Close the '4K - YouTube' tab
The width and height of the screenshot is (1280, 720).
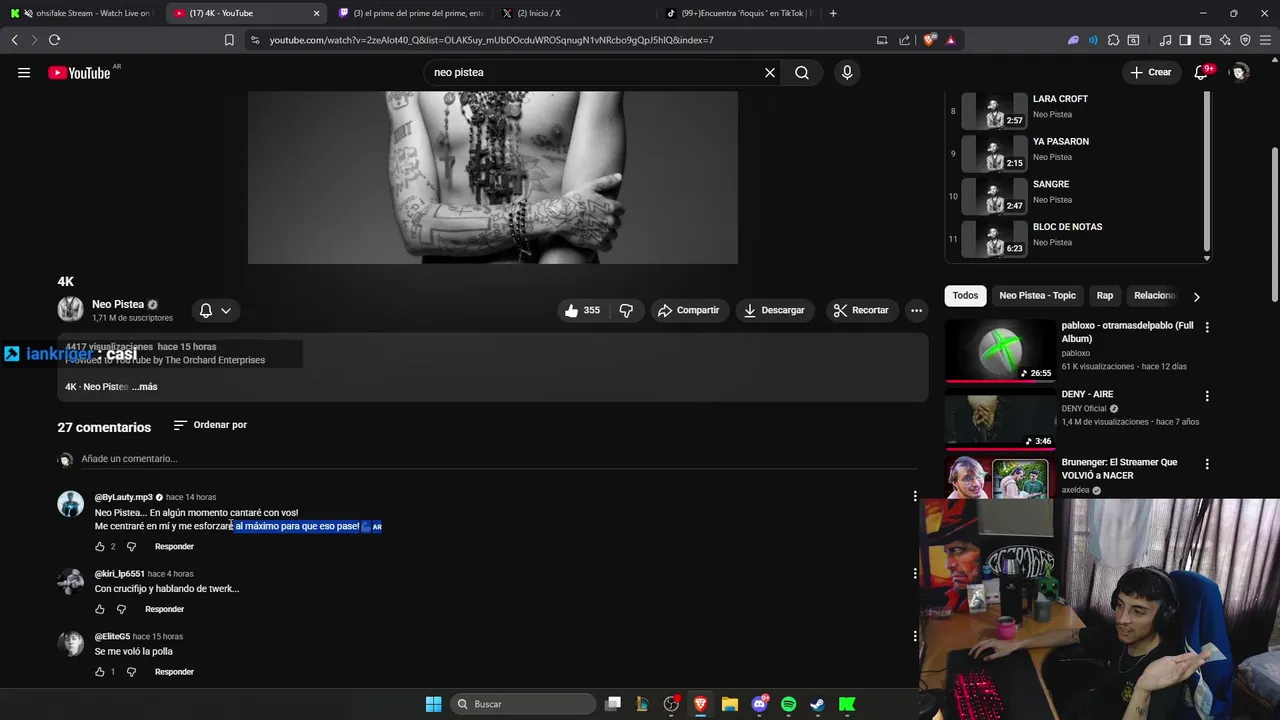click(x=317, y=13)
